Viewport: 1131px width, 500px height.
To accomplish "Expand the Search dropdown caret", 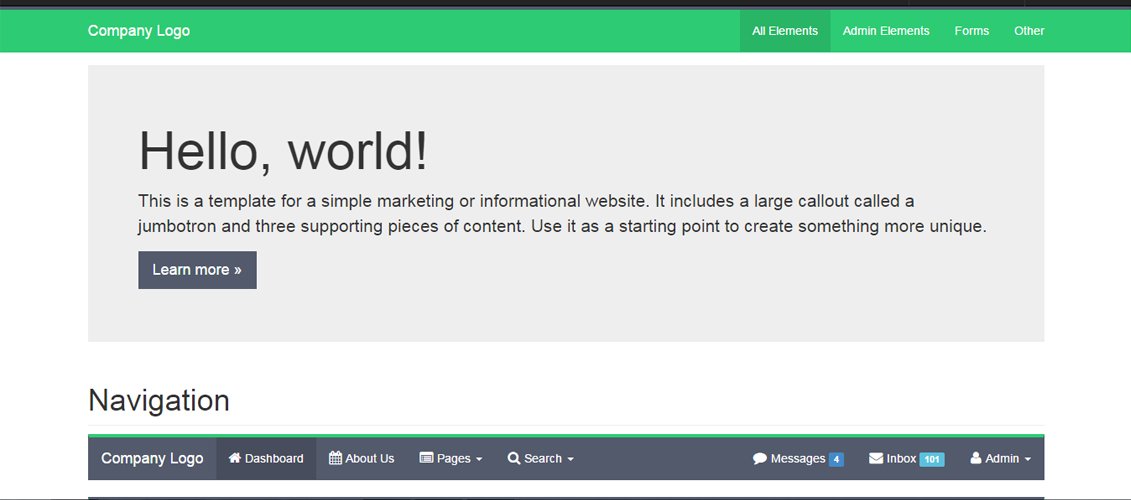I will point(570,459).
